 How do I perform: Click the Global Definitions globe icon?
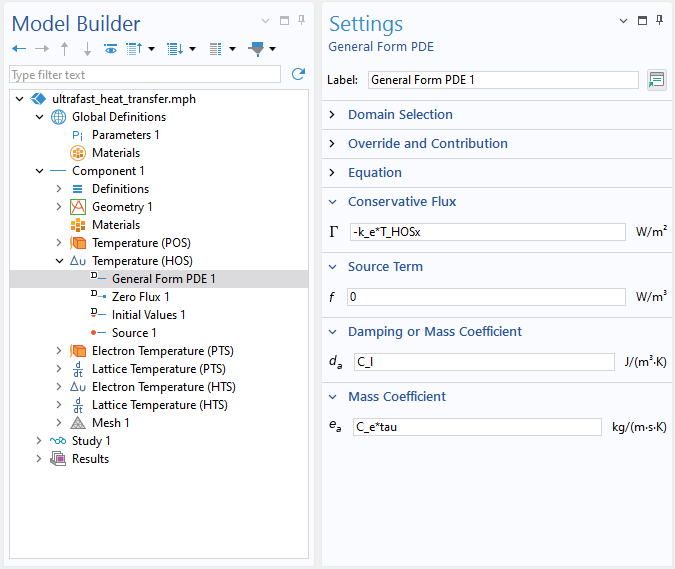click(x=59, y=117)
